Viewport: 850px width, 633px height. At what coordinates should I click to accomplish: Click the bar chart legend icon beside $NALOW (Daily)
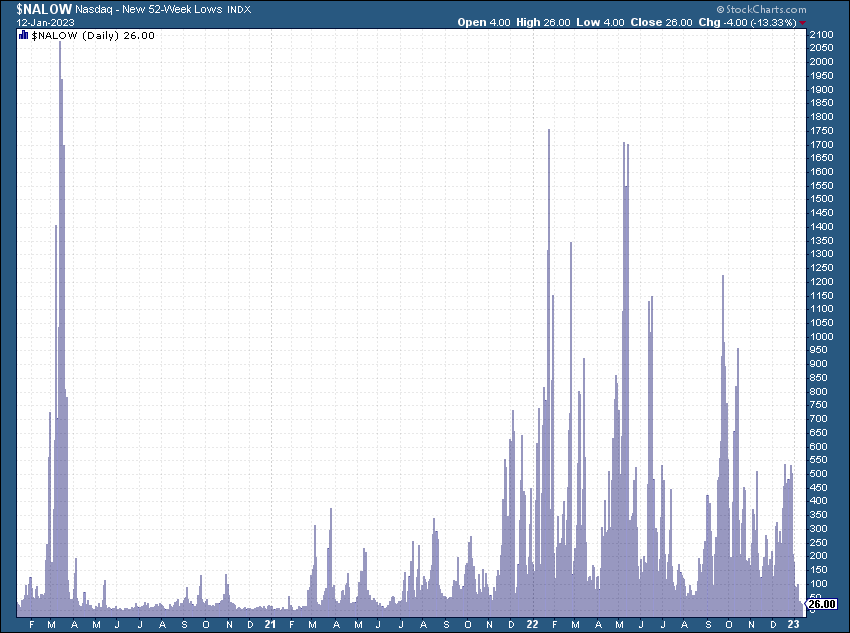[23, 35]
